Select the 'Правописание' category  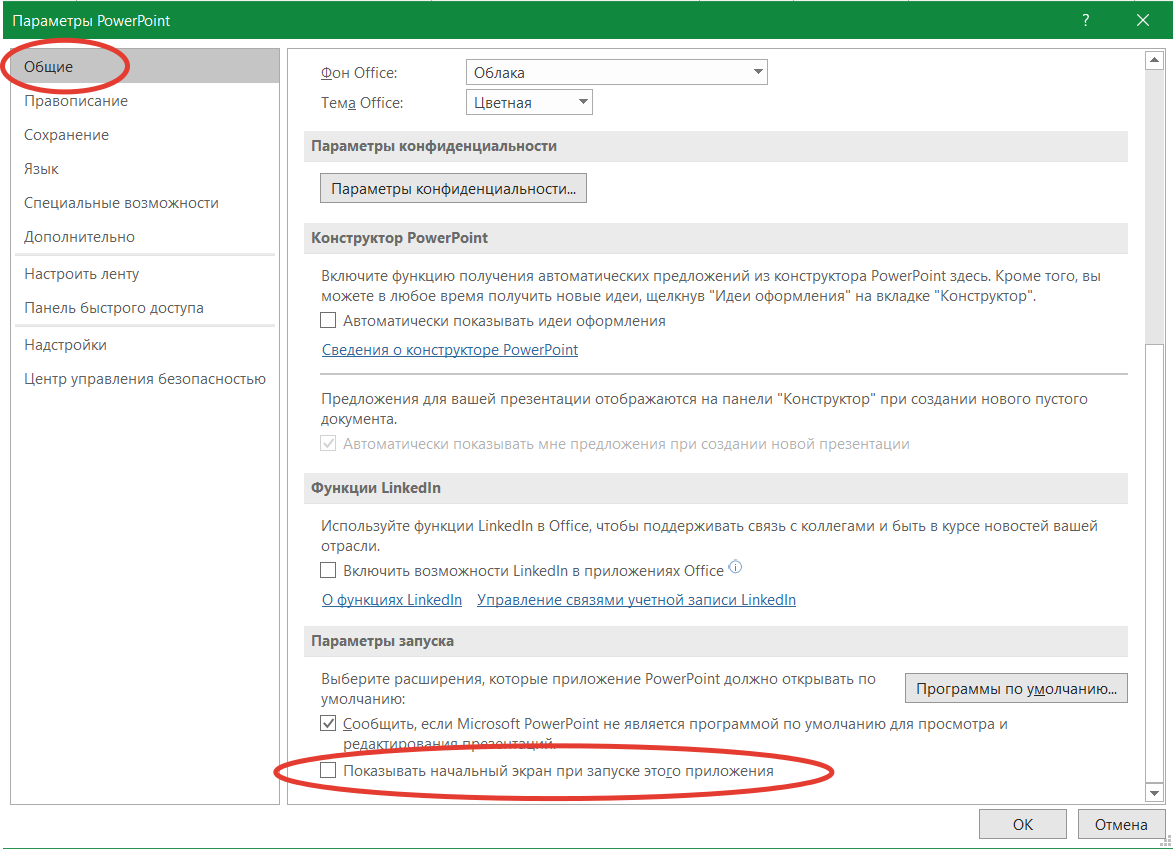(76, 101)
